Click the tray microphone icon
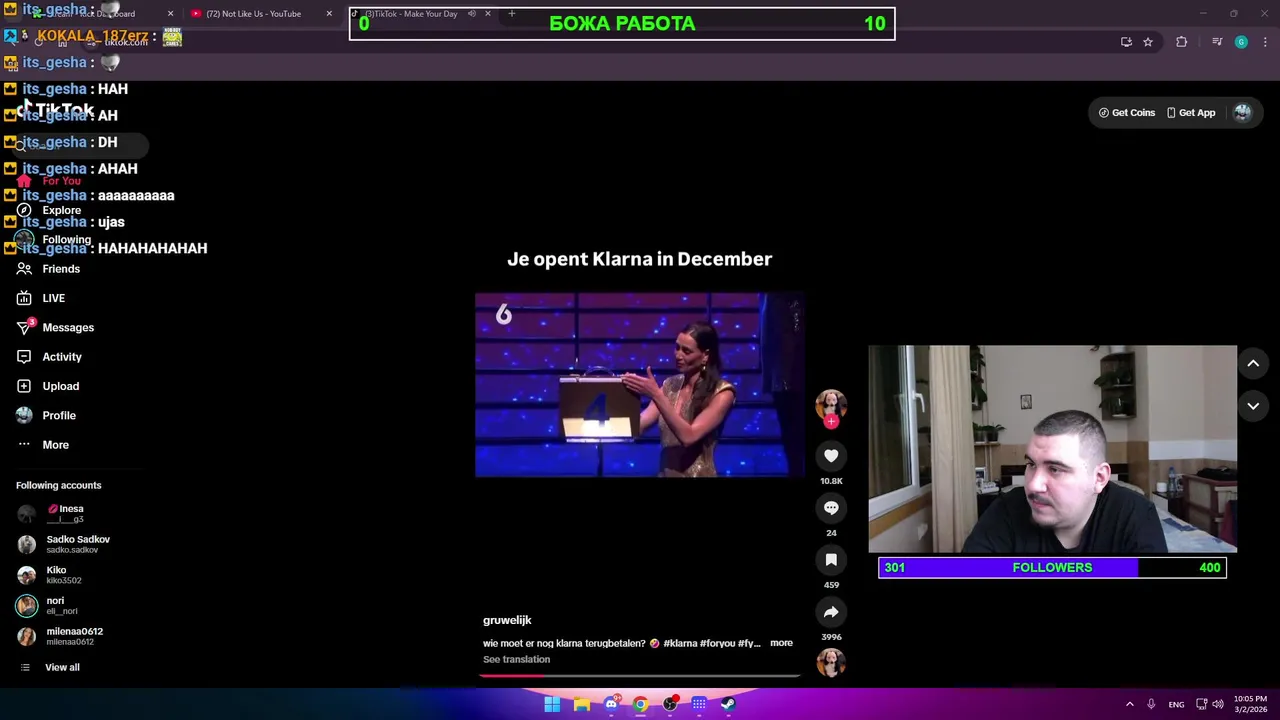This screenshot has width=1280, height=720. coord(1151,704)
